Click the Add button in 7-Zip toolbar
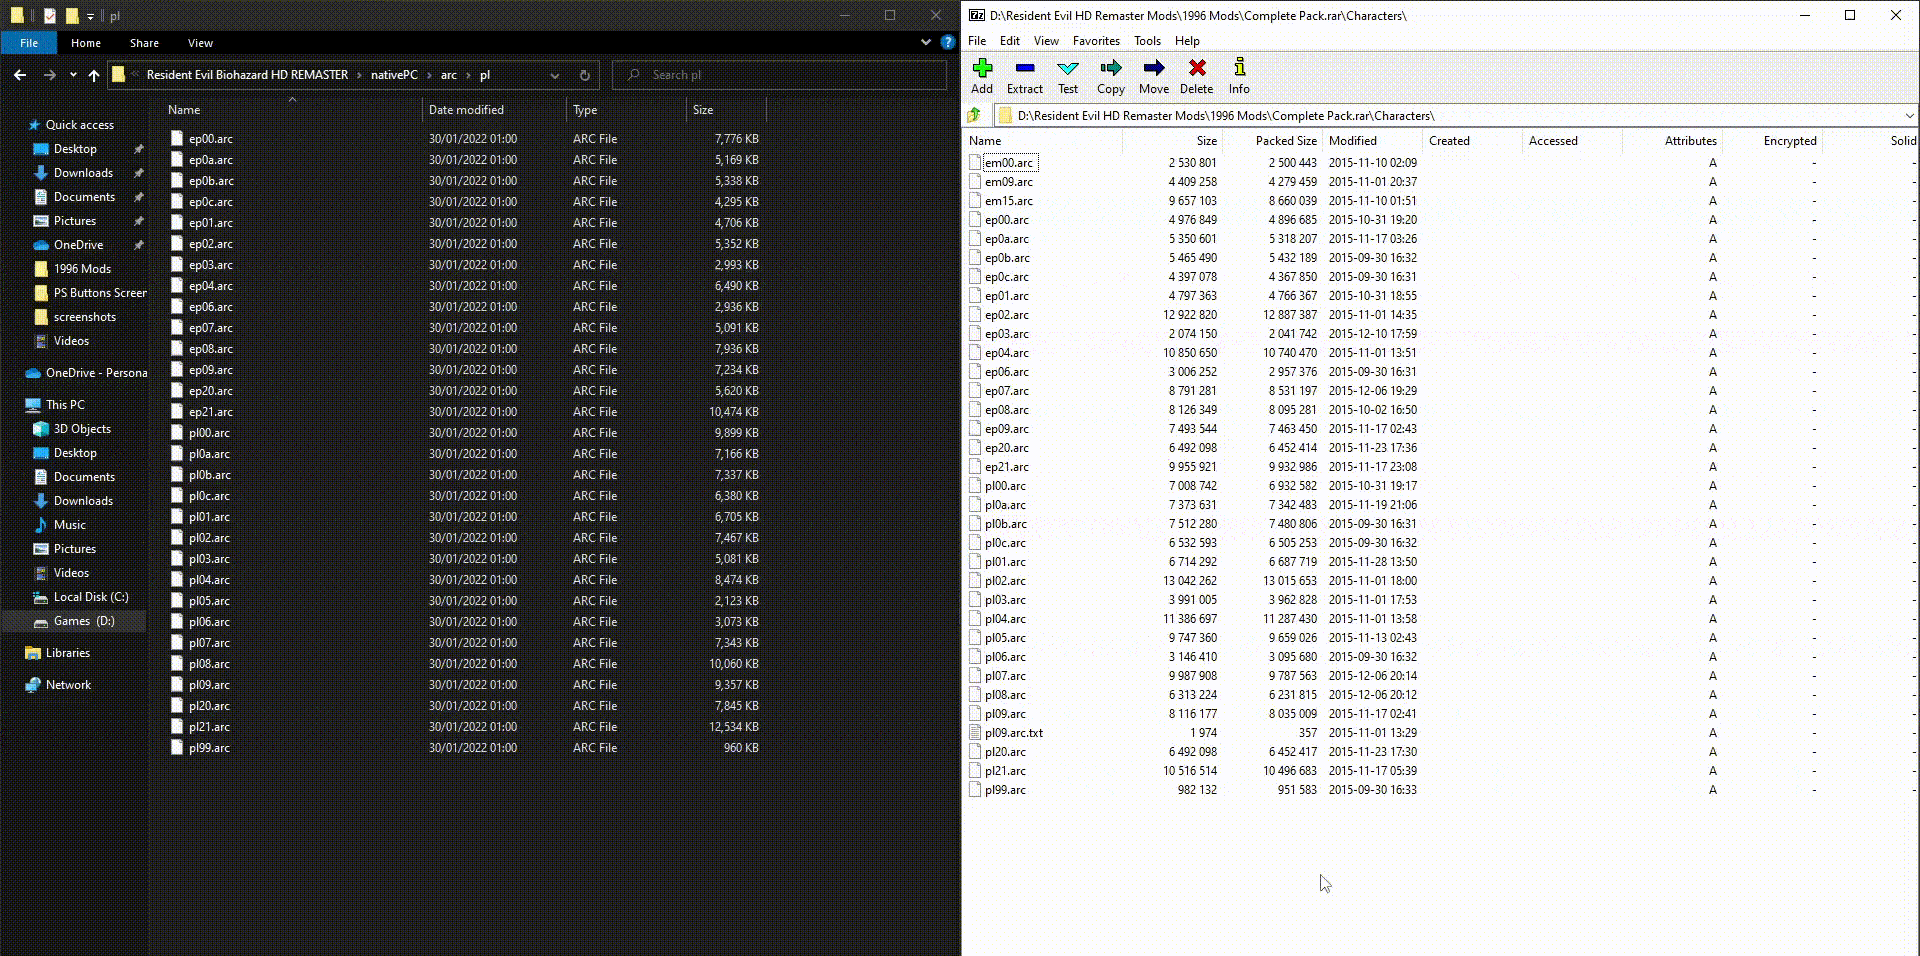 (982, 76)
